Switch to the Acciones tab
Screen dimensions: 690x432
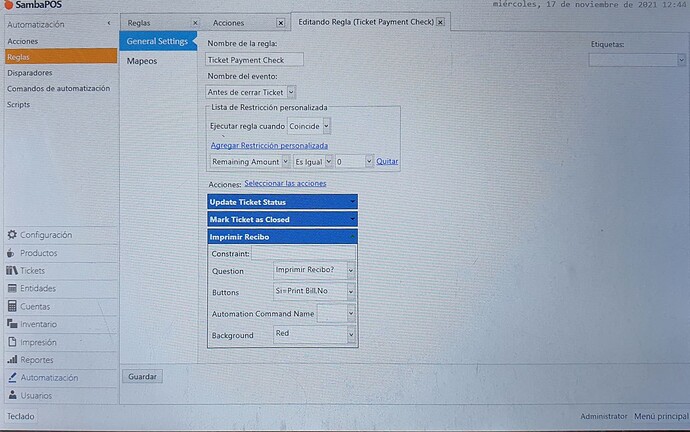click(x=228, y=23)
